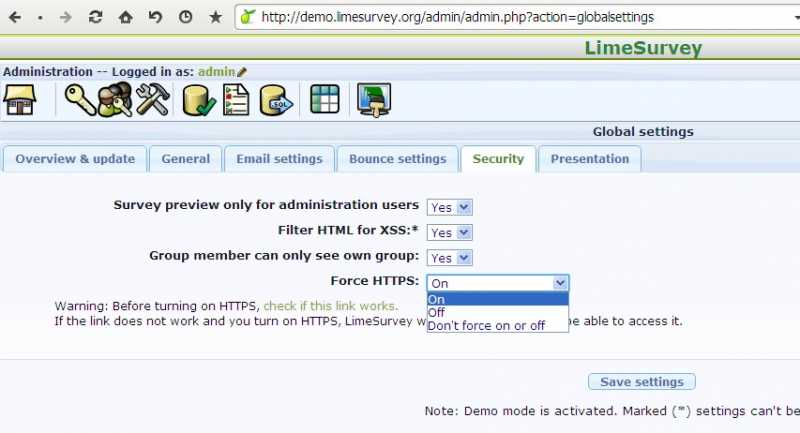Screen dimensions: 800x433
Task: Click the 'Force HTTPS:' label
Action: [x=374, y=281]
